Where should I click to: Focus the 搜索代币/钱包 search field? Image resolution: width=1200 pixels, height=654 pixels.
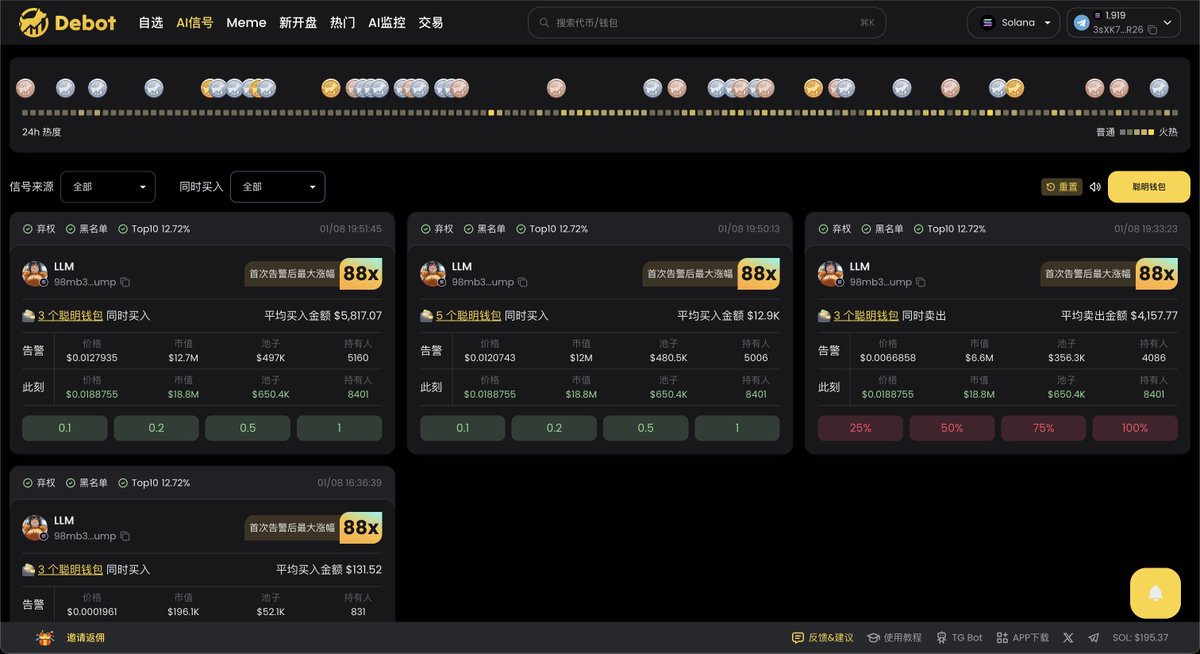point(707,22)
